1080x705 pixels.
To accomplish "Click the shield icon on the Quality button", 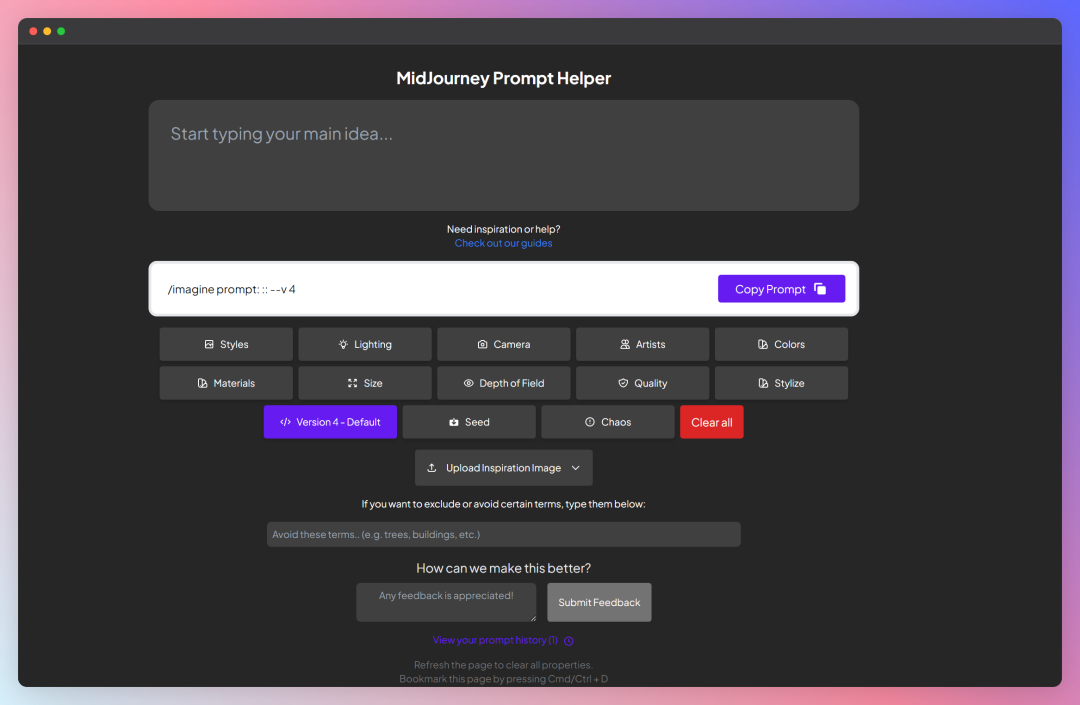I will (623, 383).
